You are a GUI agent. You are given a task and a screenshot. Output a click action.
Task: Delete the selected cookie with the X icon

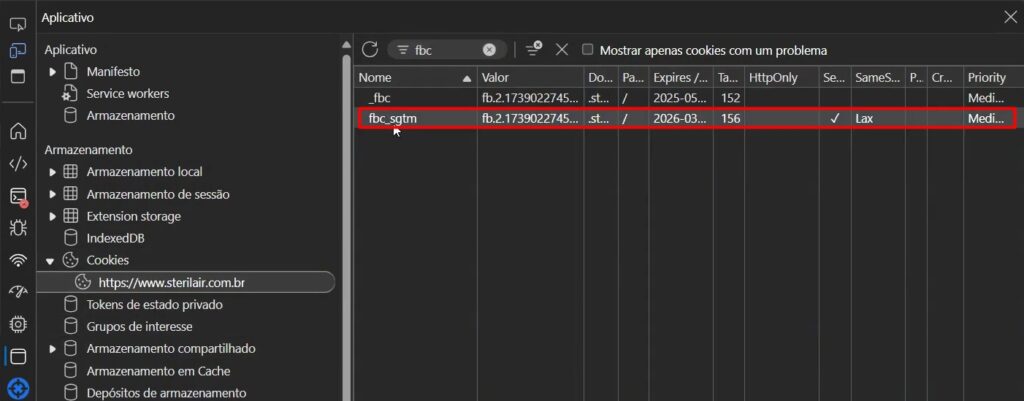click(x=562, y=50)
